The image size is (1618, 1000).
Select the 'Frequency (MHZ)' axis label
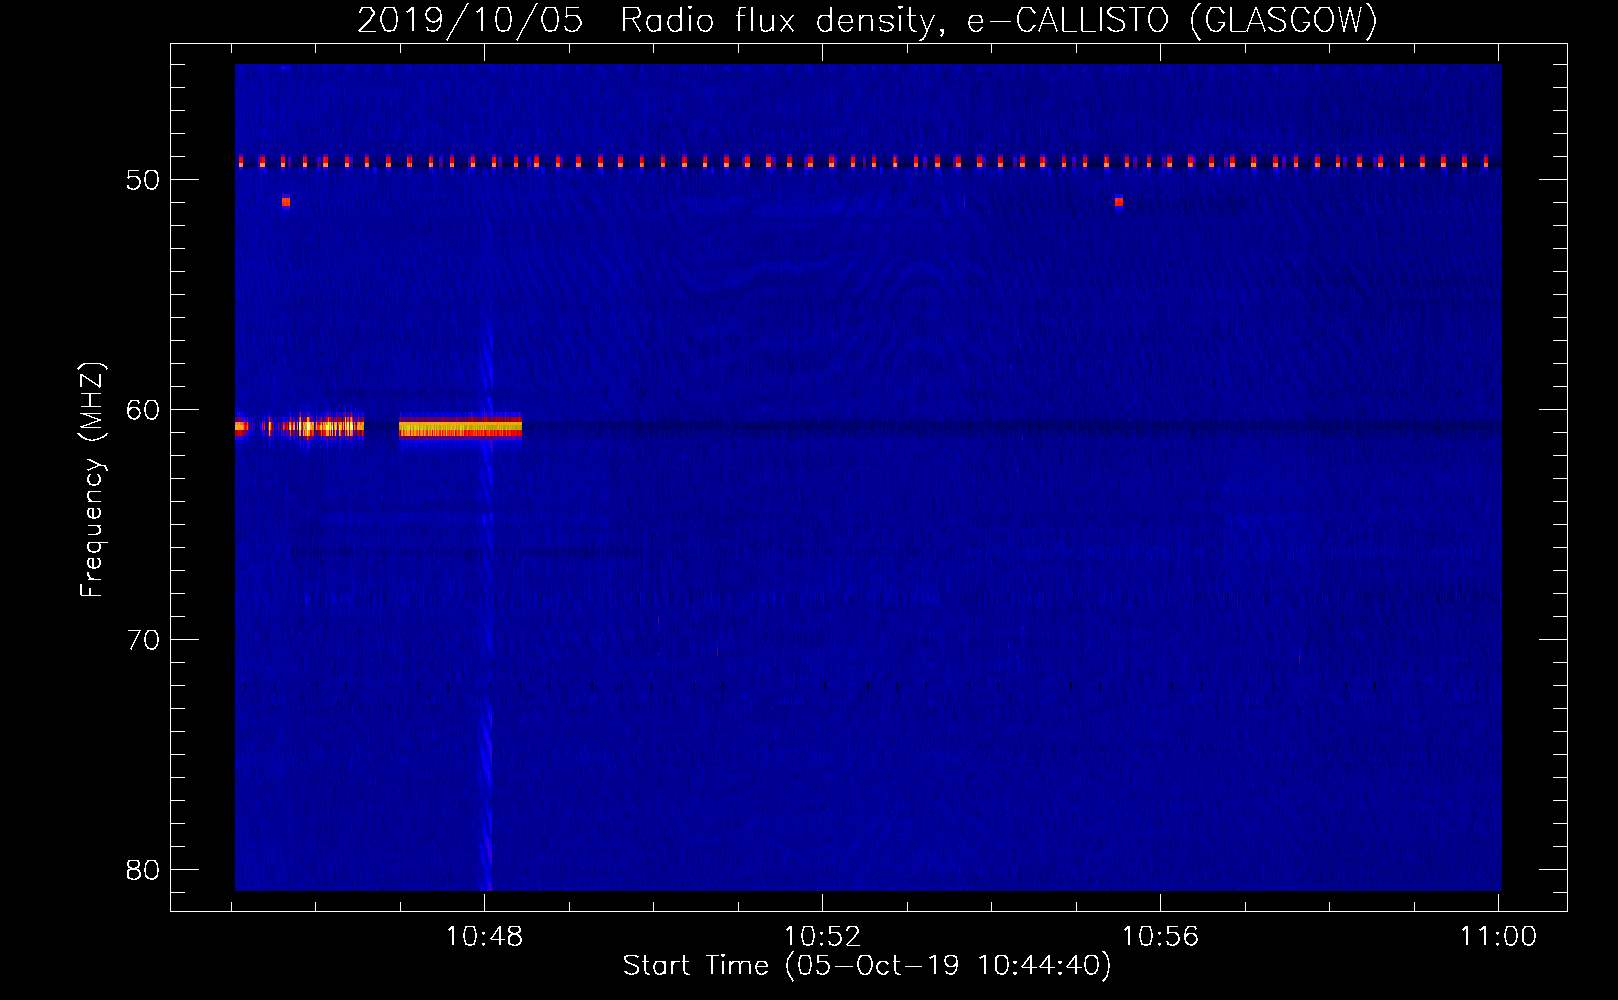pyautogui.click(x=91, y=480)
